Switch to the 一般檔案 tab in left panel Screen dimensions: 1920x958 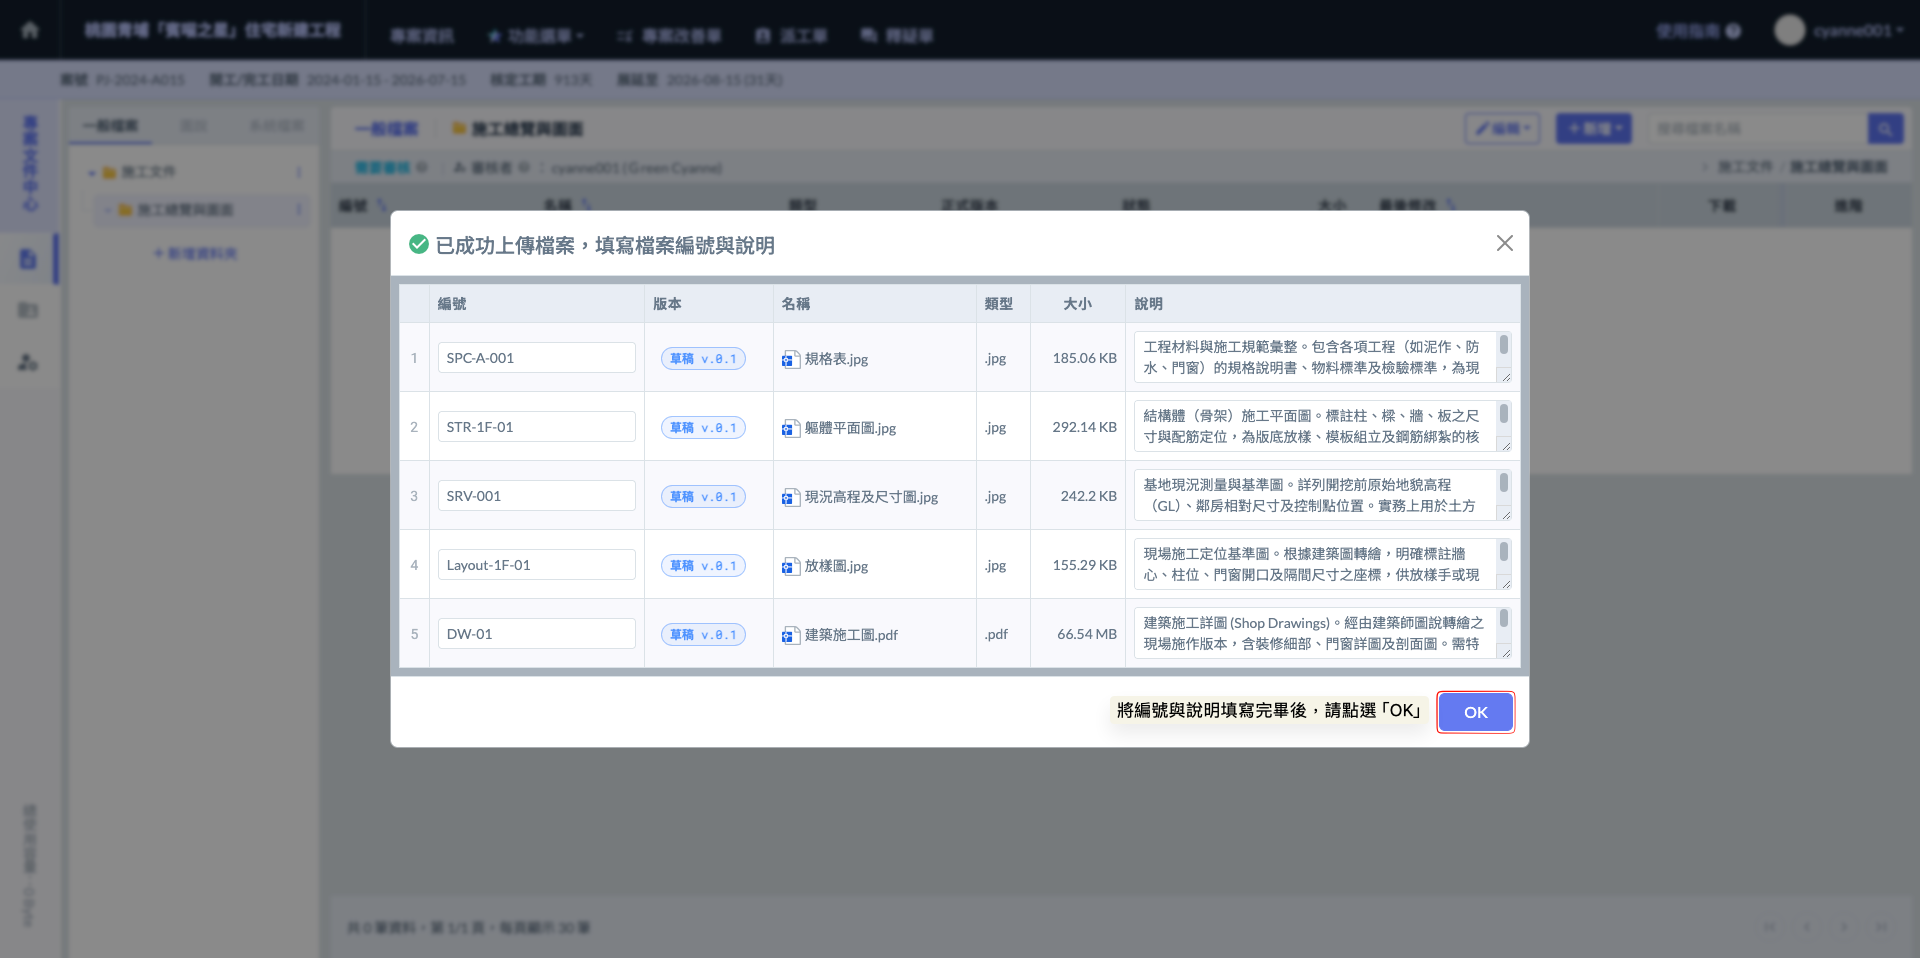(x=111, y=126)
